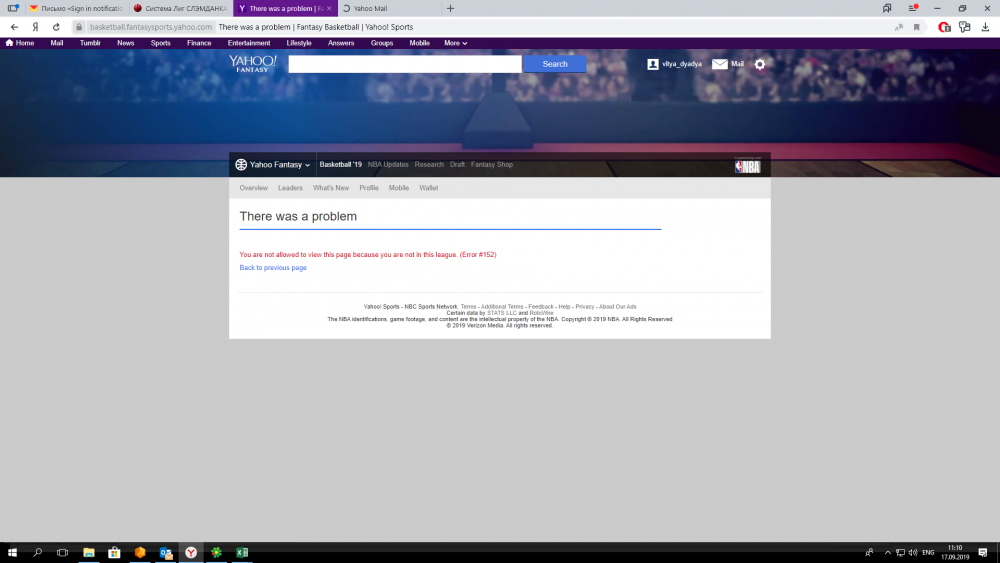Open Finance in the Yahoo top bar
The width and height of the screenshot is (1000, 563).
pyautogui.click(x=199, y=43)
